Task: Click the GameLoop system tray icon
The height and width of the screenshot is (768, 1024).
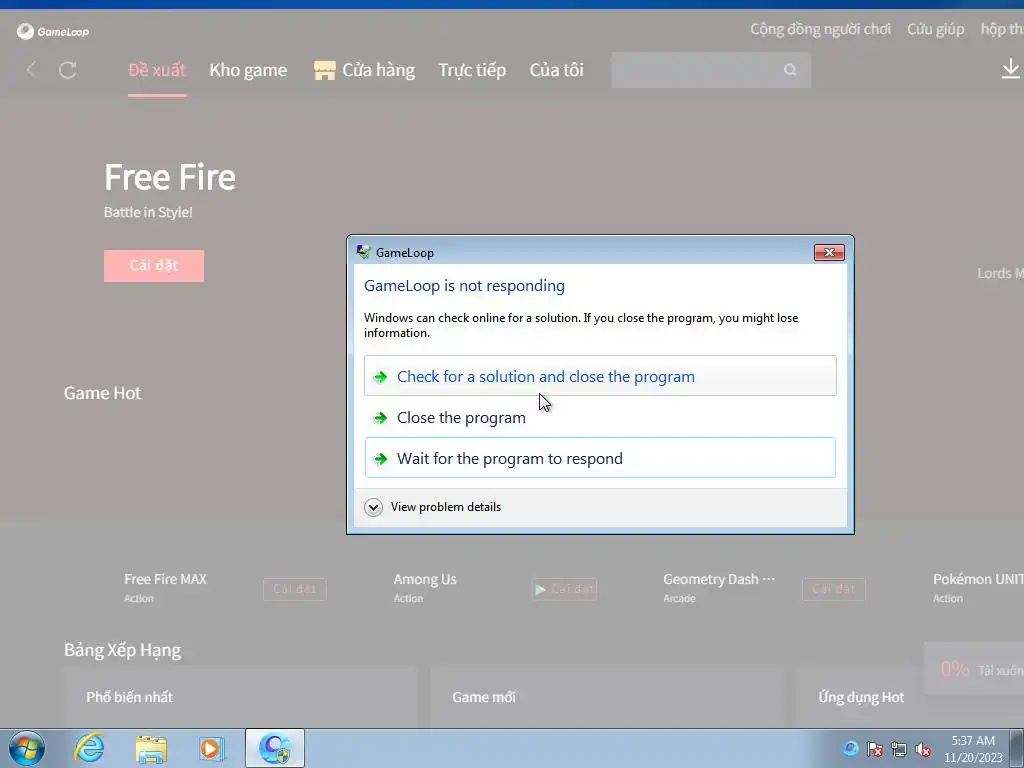Action: 850,749
